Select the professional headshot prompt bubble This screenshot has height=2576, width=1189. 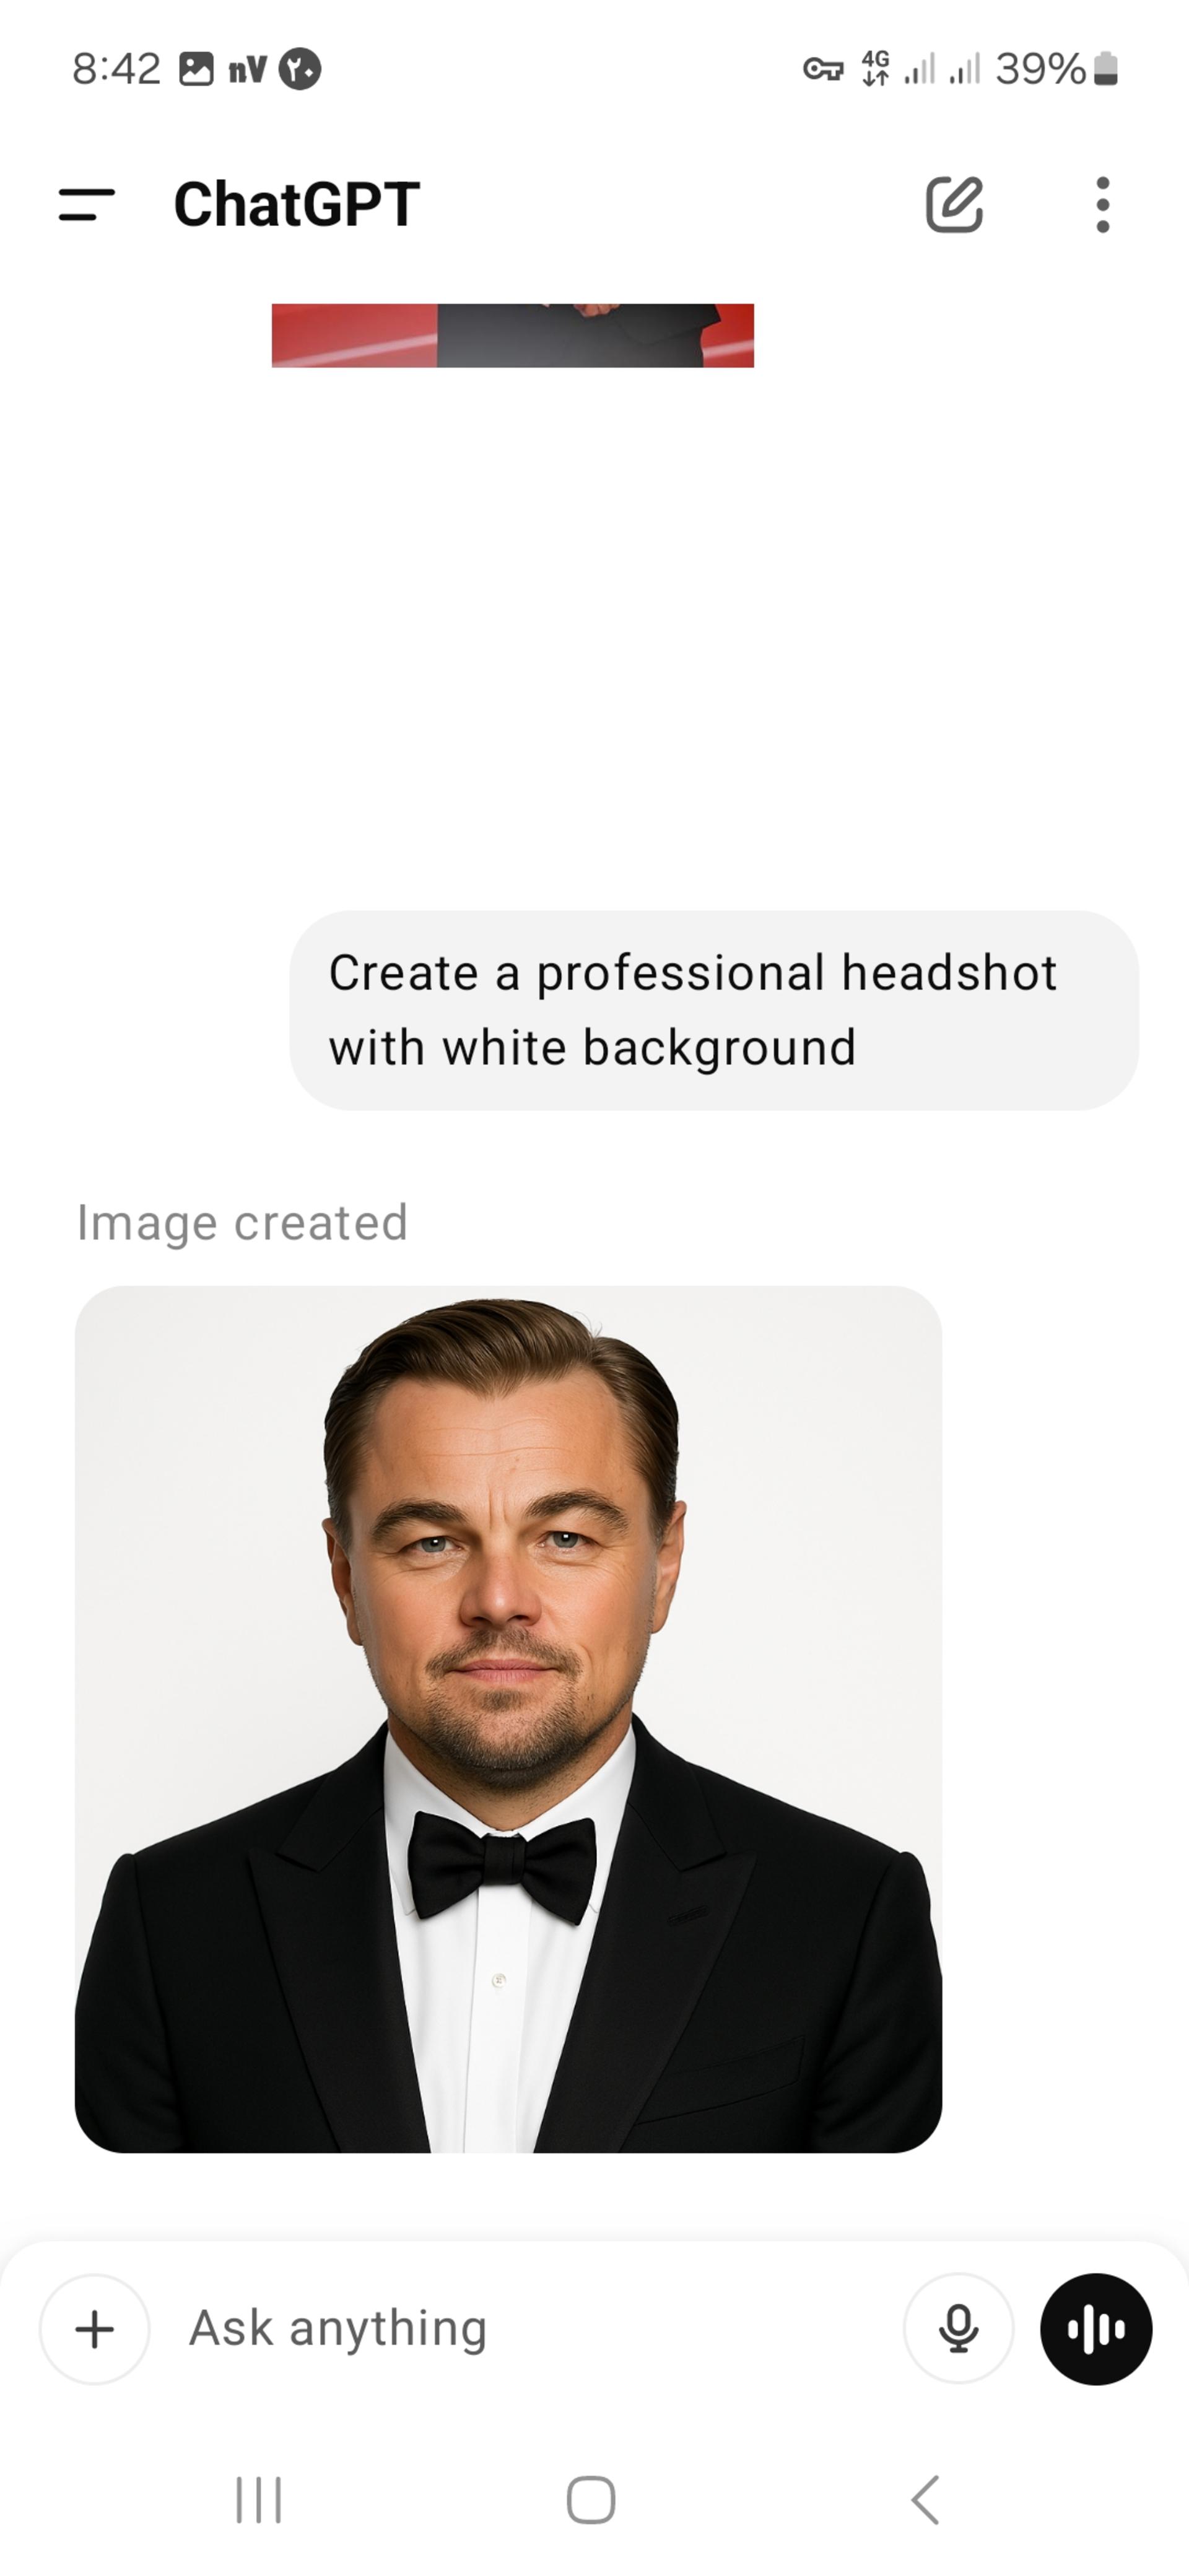point(714,1010)
